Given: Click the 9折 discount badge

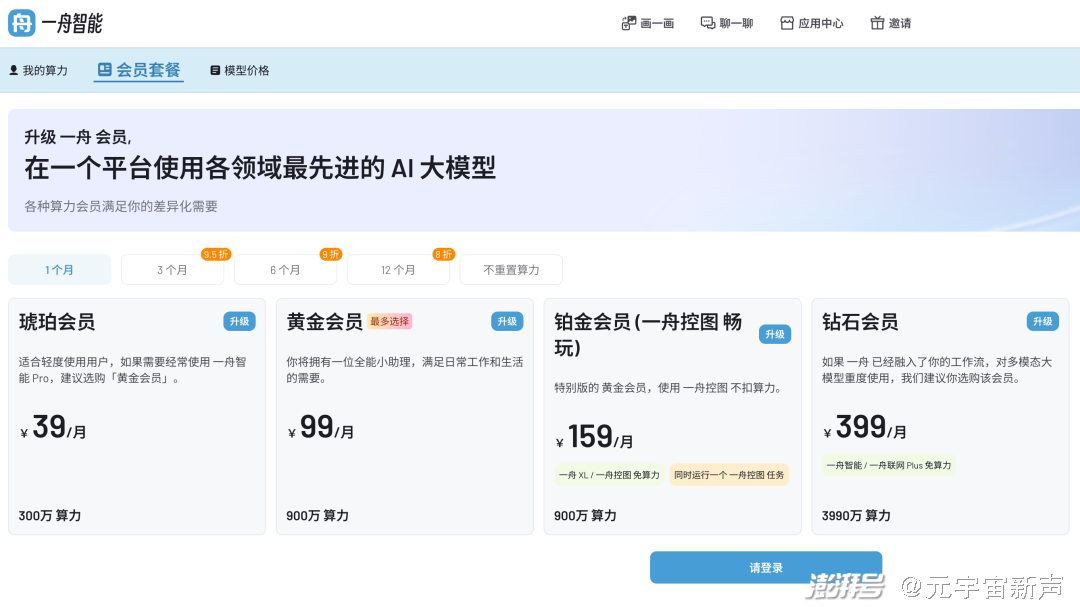Looking at the screenshot, I should 331,254.
